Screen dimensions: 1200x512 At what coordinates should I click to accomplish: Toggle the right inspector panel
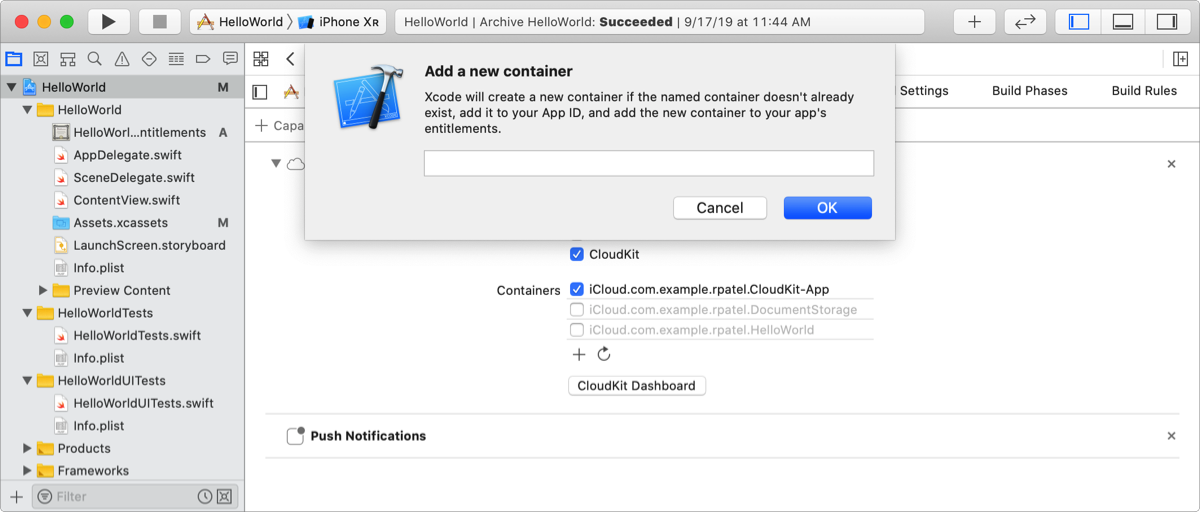[1166, 21]
